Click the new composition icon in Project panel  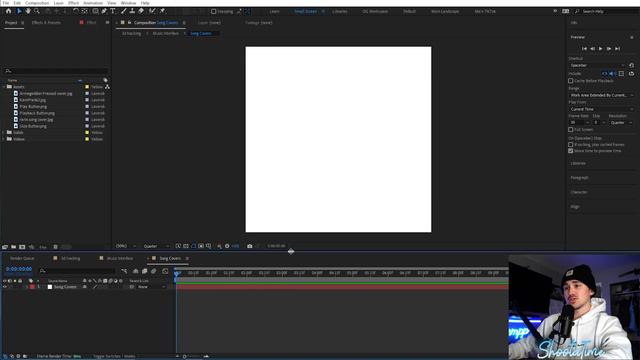pyautogui.click(x=22, y=247)
